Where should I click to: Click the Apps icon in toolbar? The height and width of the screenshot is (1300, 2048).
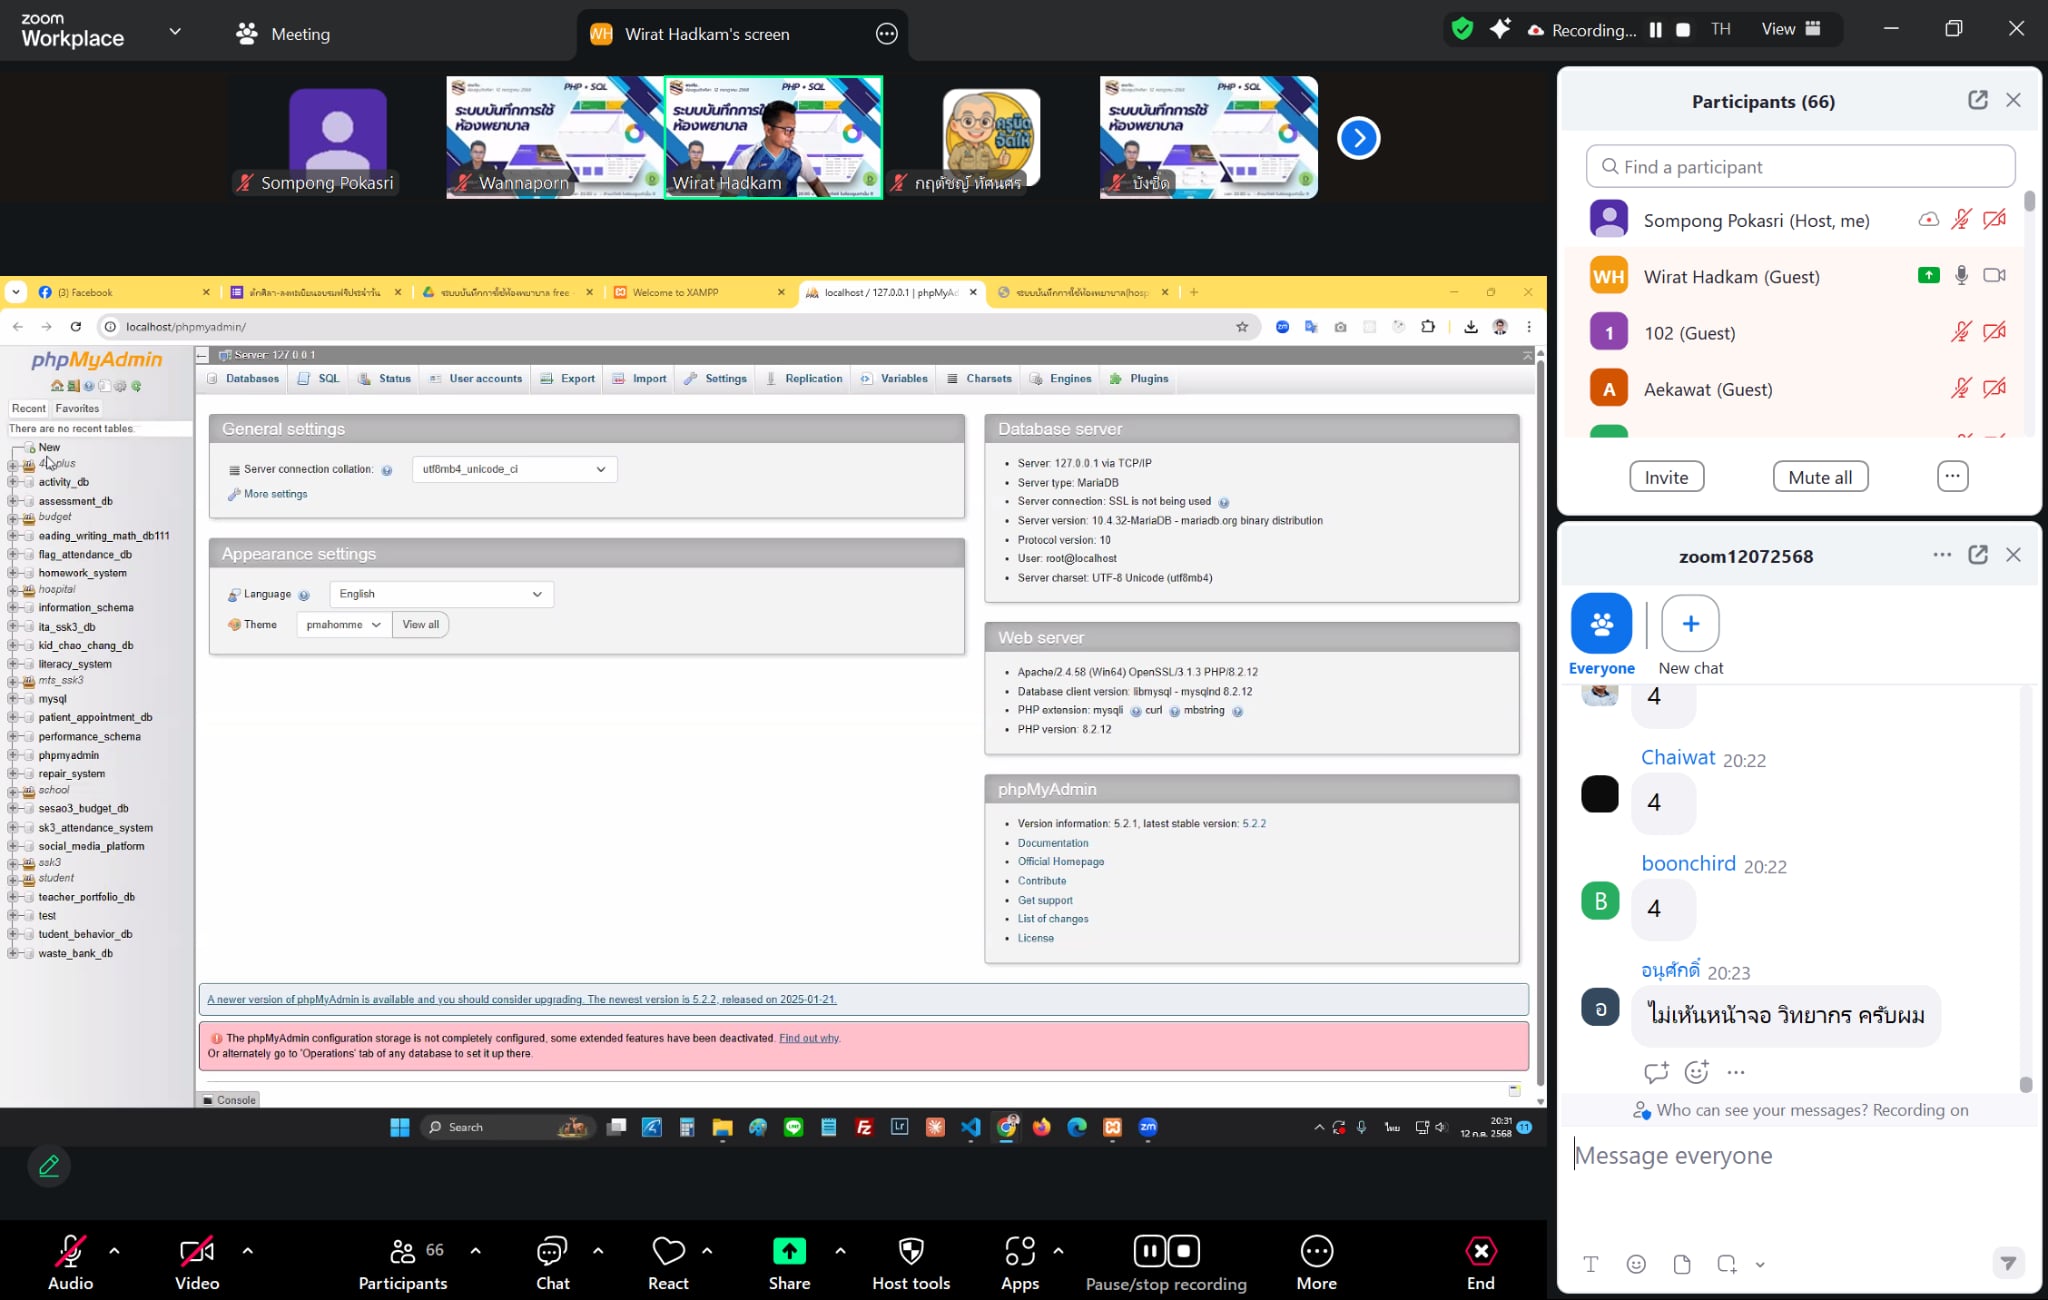click(1019, 1252)
